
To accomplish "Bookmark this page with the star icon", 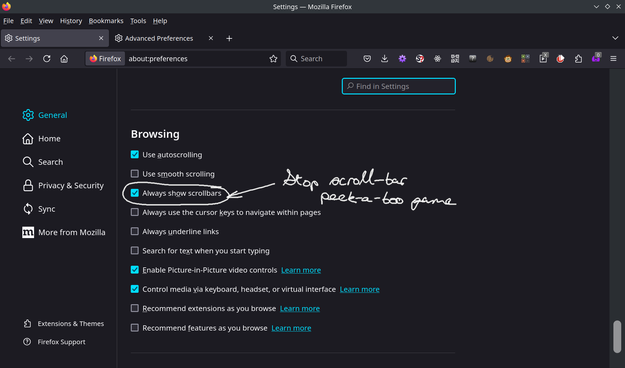I will pyautogui.click(x=273, y=59).
